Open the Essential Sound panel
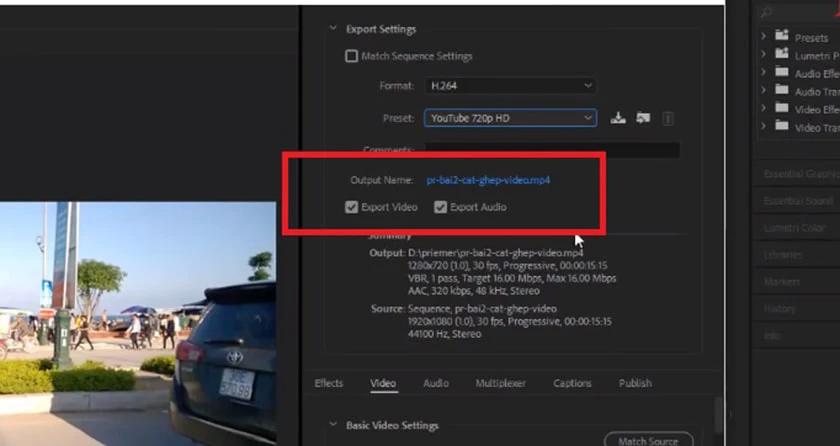The image size is (840, 446). (x=798, y=201)
